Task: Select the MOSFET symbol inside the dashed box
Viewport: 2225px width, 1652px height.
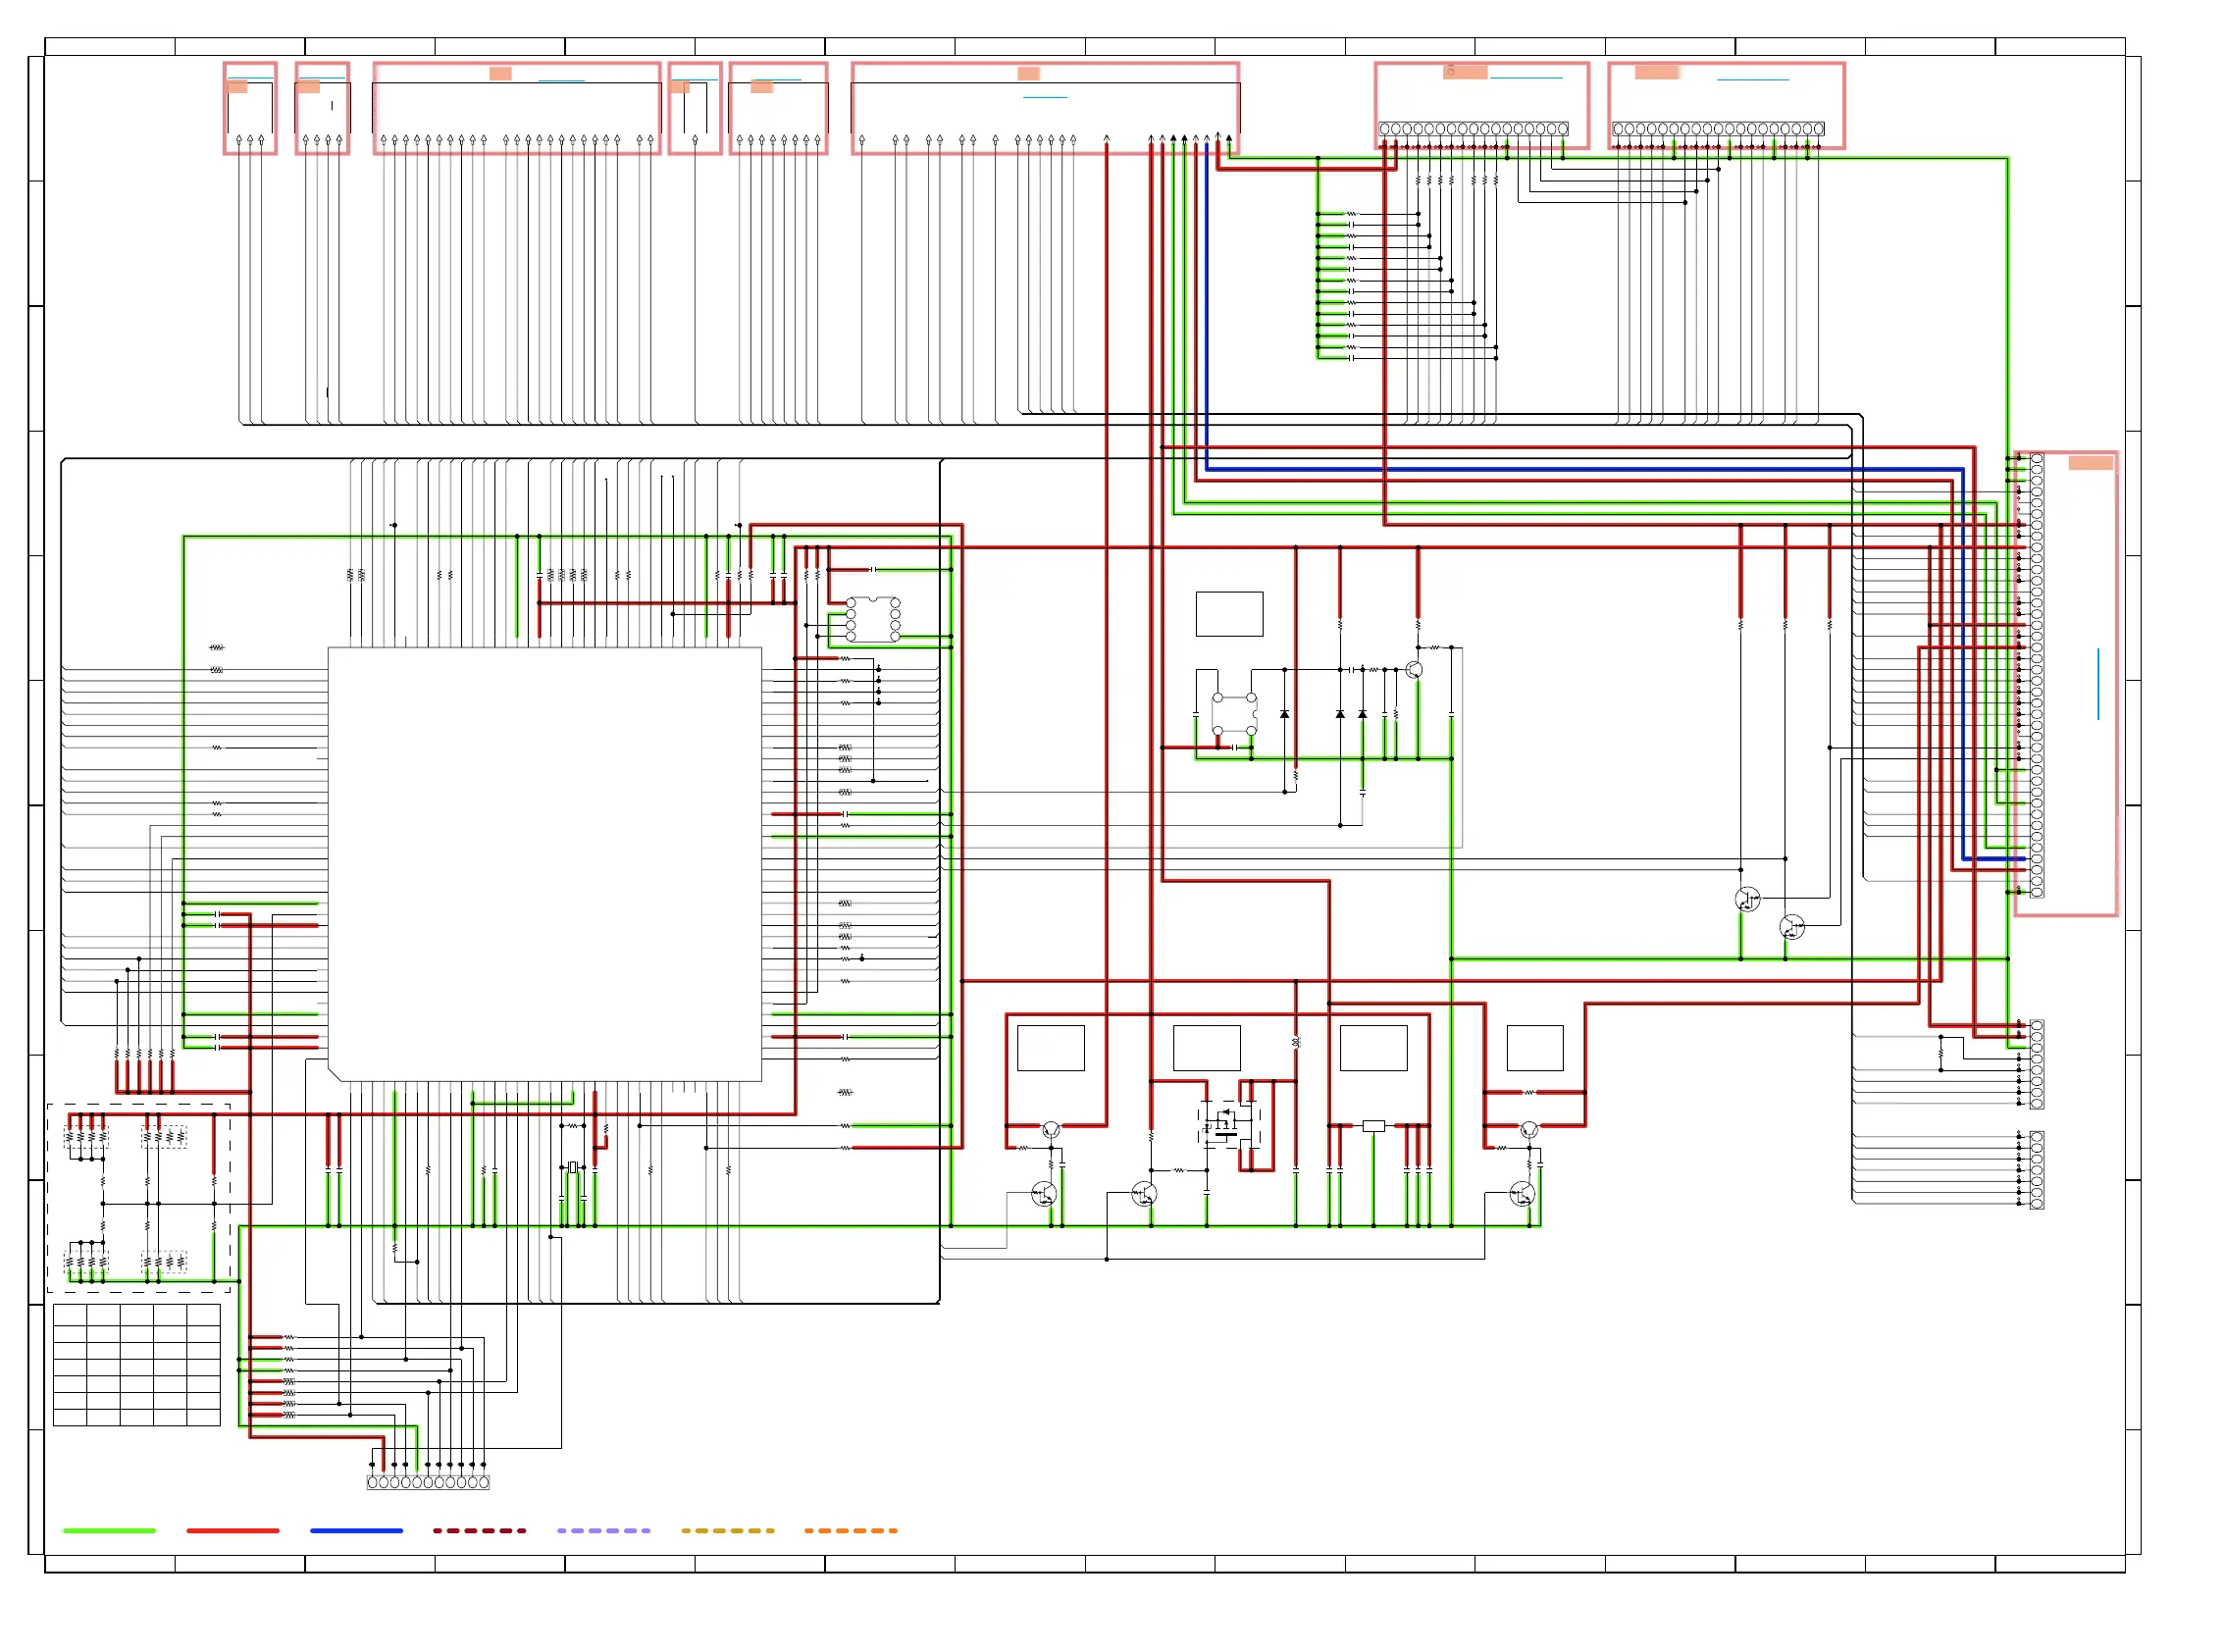Action: click(x=1228, y=1125)
